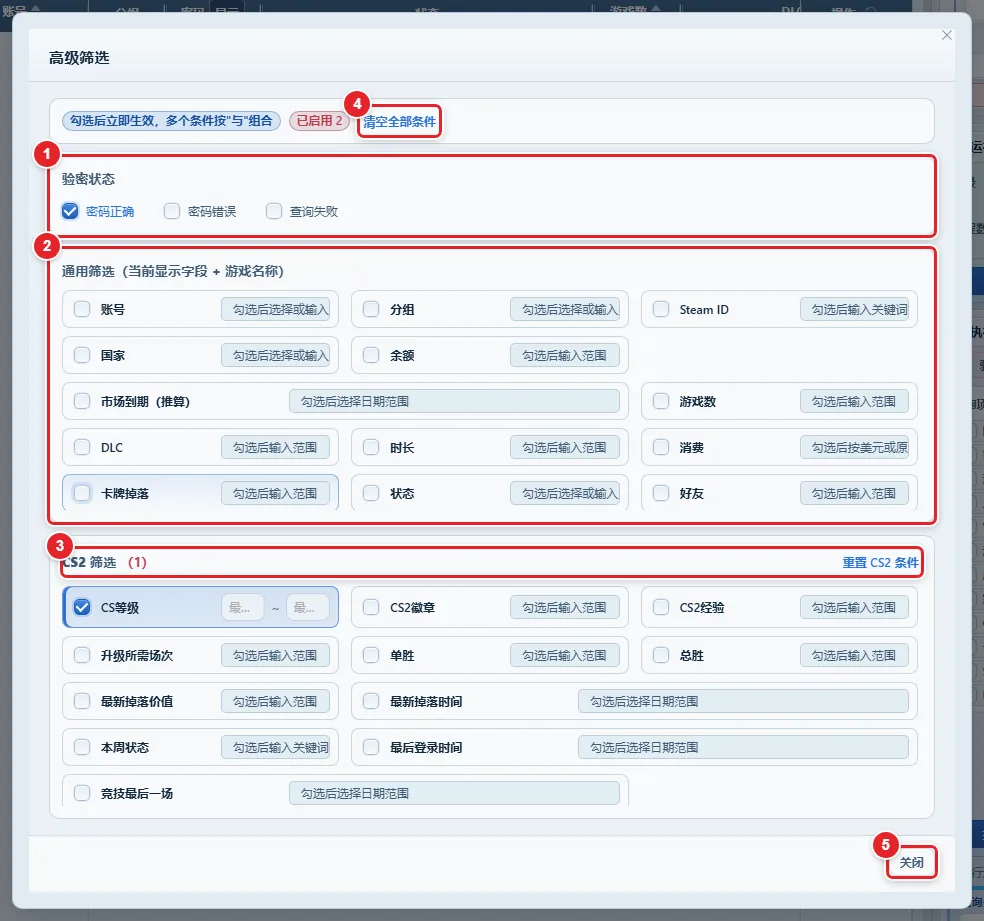
Task: Click the 卡牌掉落 range input field
Action: pos(275,493)
